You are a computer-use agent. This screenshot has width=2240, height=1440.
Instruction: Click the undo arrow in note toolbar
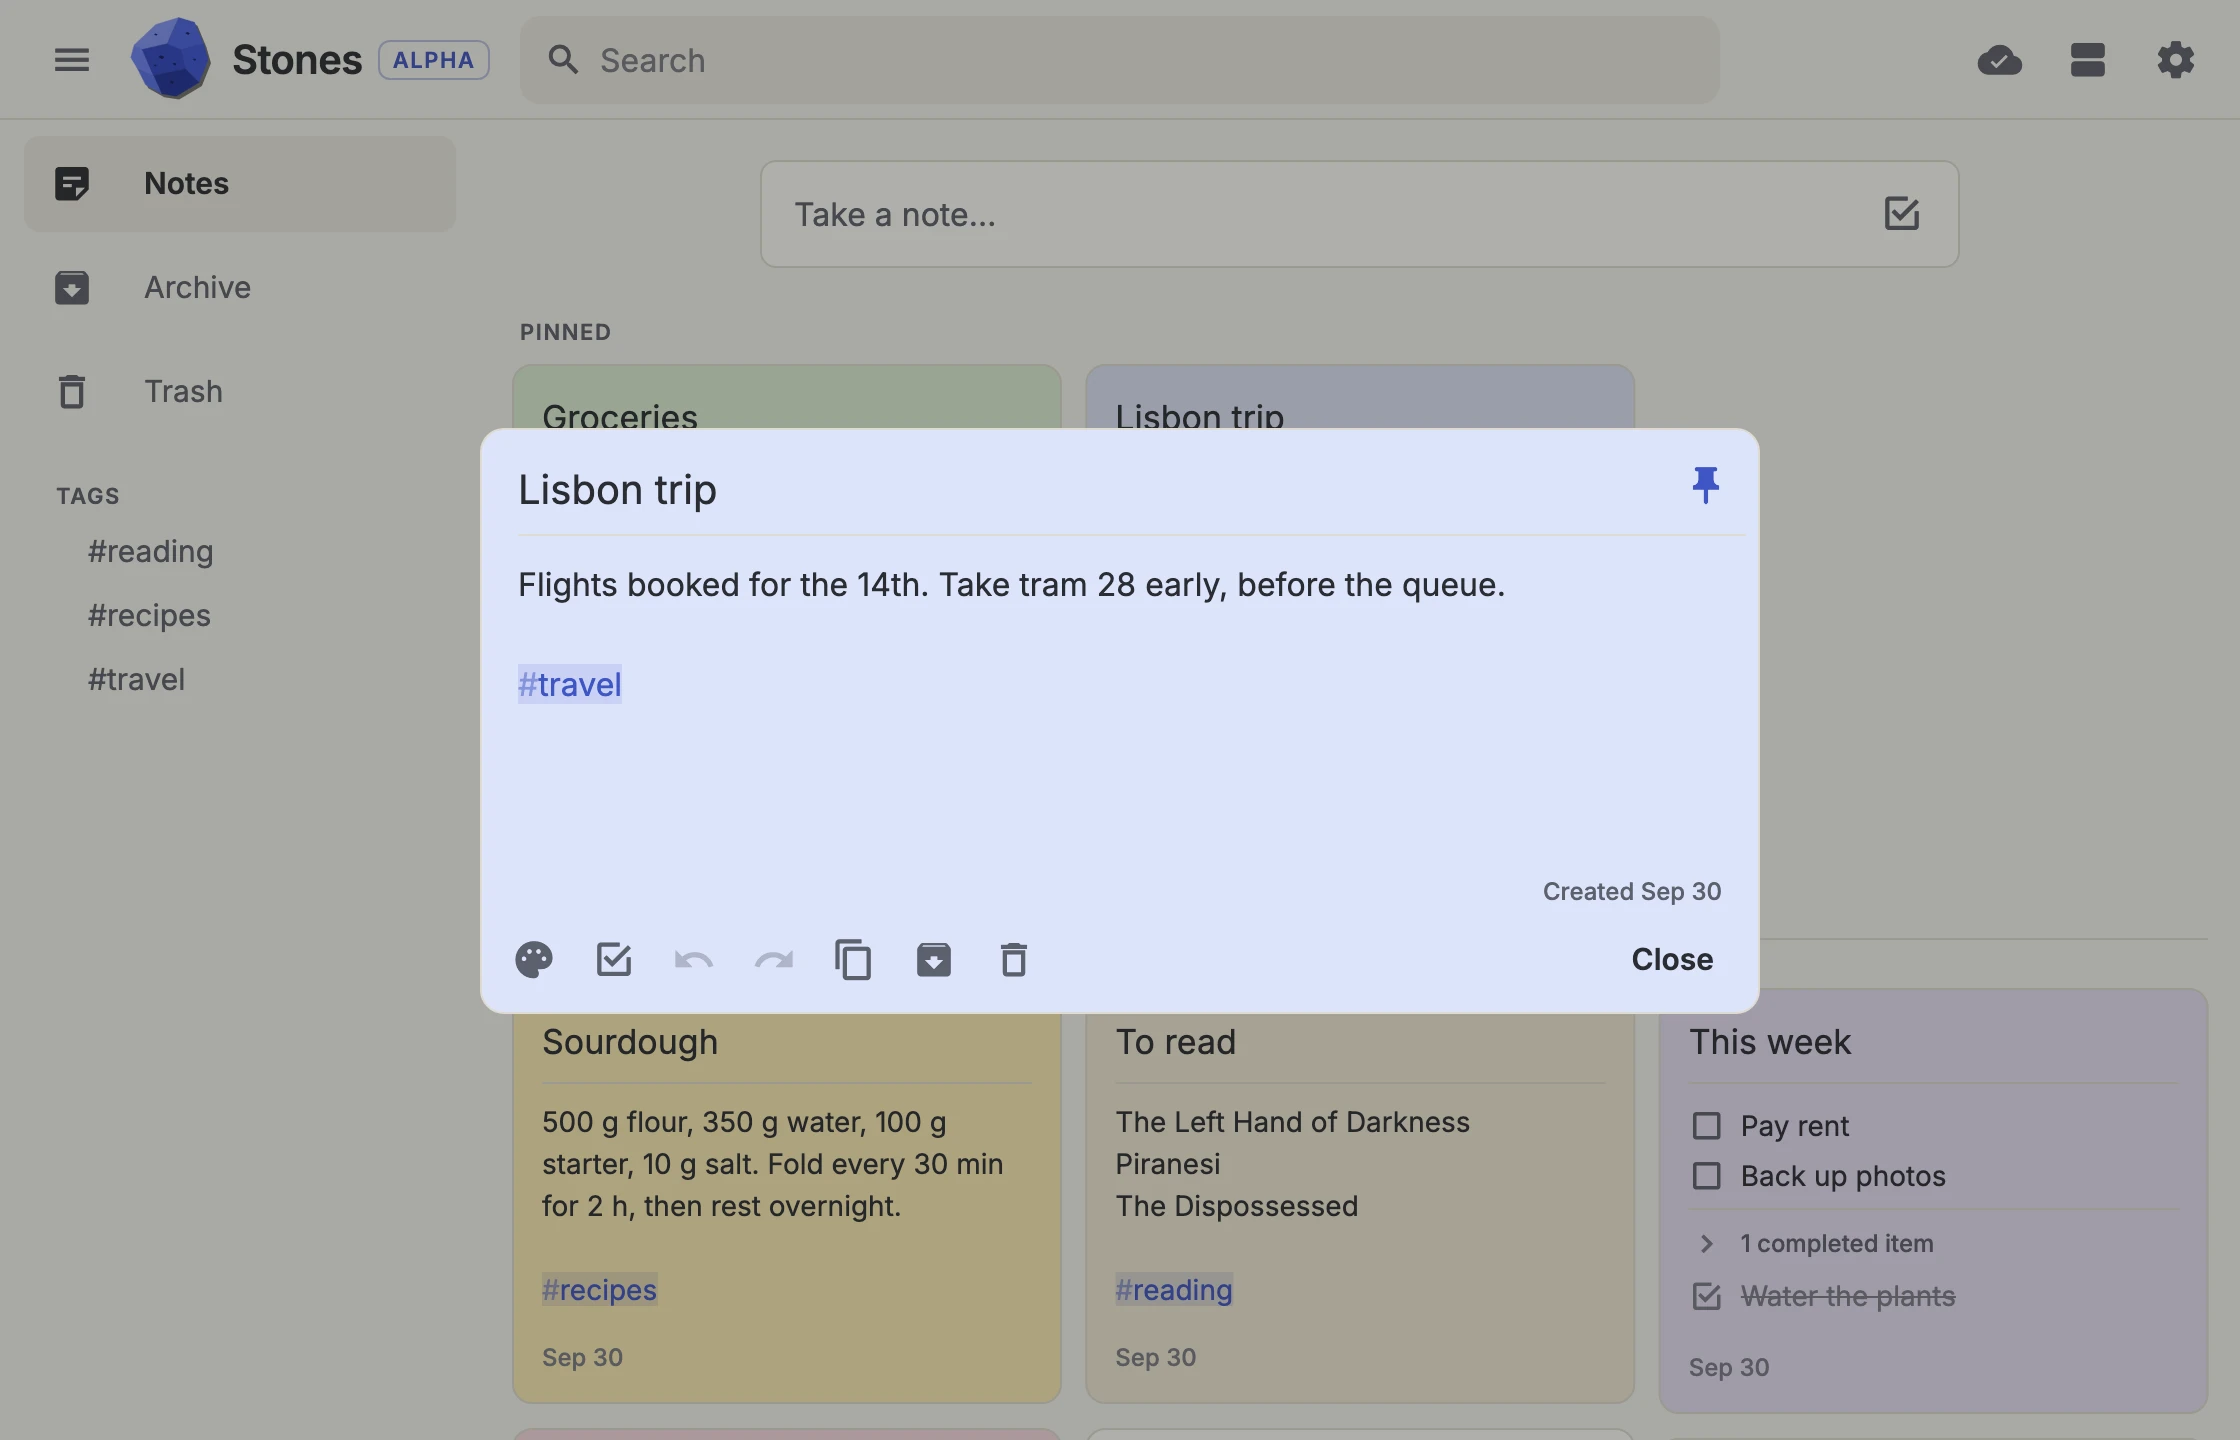click(x=694, y=960)
